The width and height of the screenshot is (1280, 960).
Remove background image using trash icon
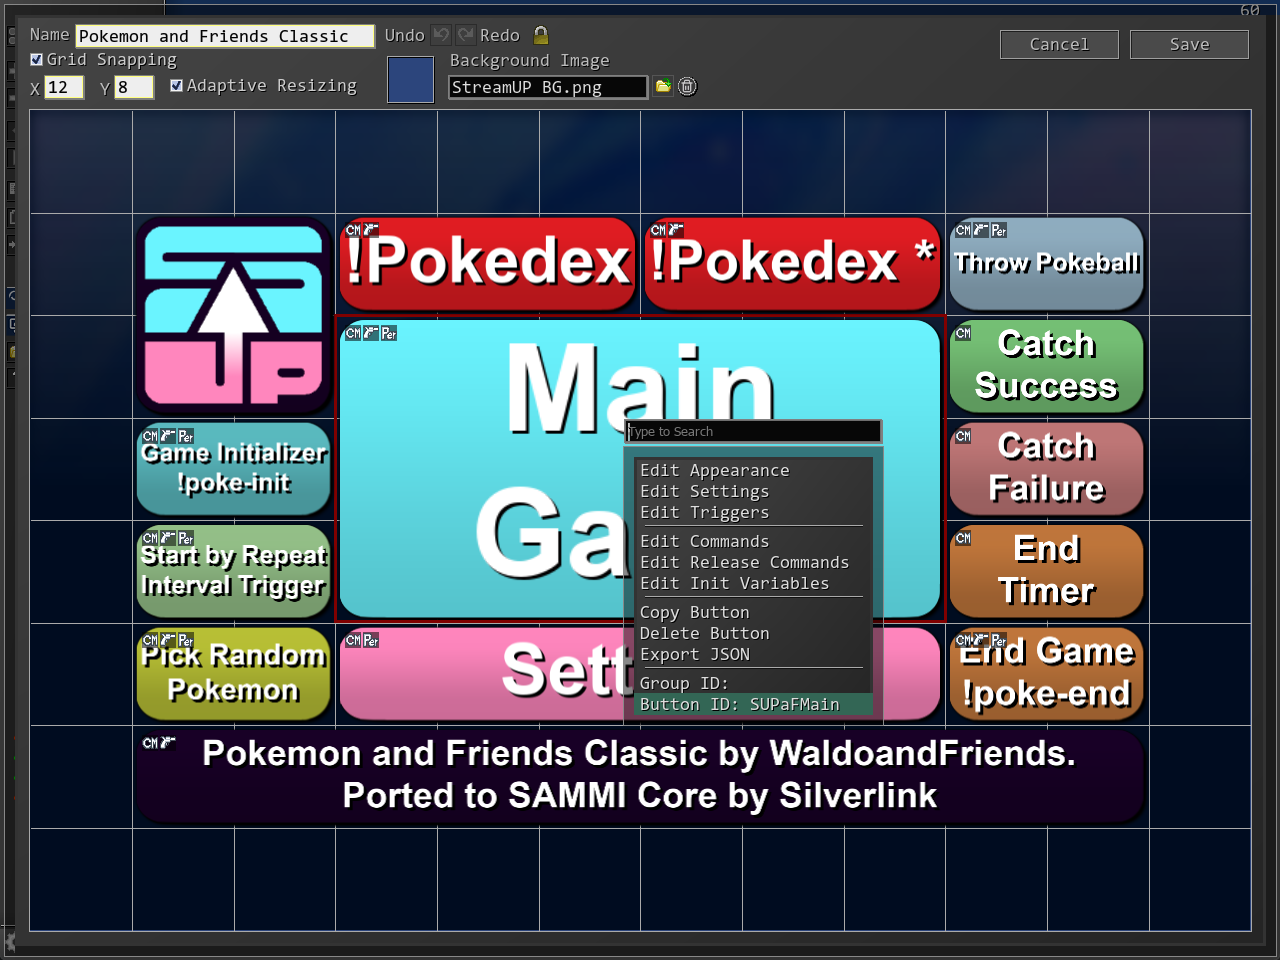click(x=687, y=87)
